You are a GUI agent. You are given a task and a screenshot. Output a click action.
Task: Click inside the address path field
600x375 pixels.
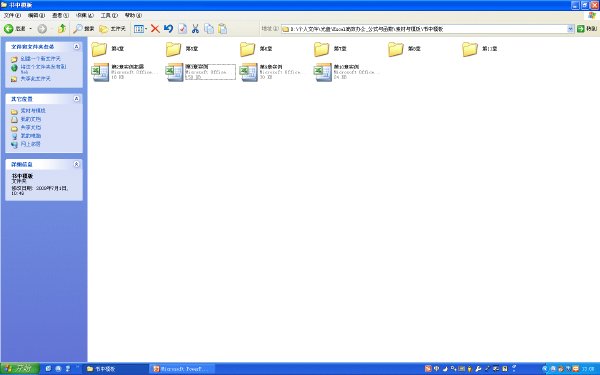pyautogui.click(x=424, y=29)
